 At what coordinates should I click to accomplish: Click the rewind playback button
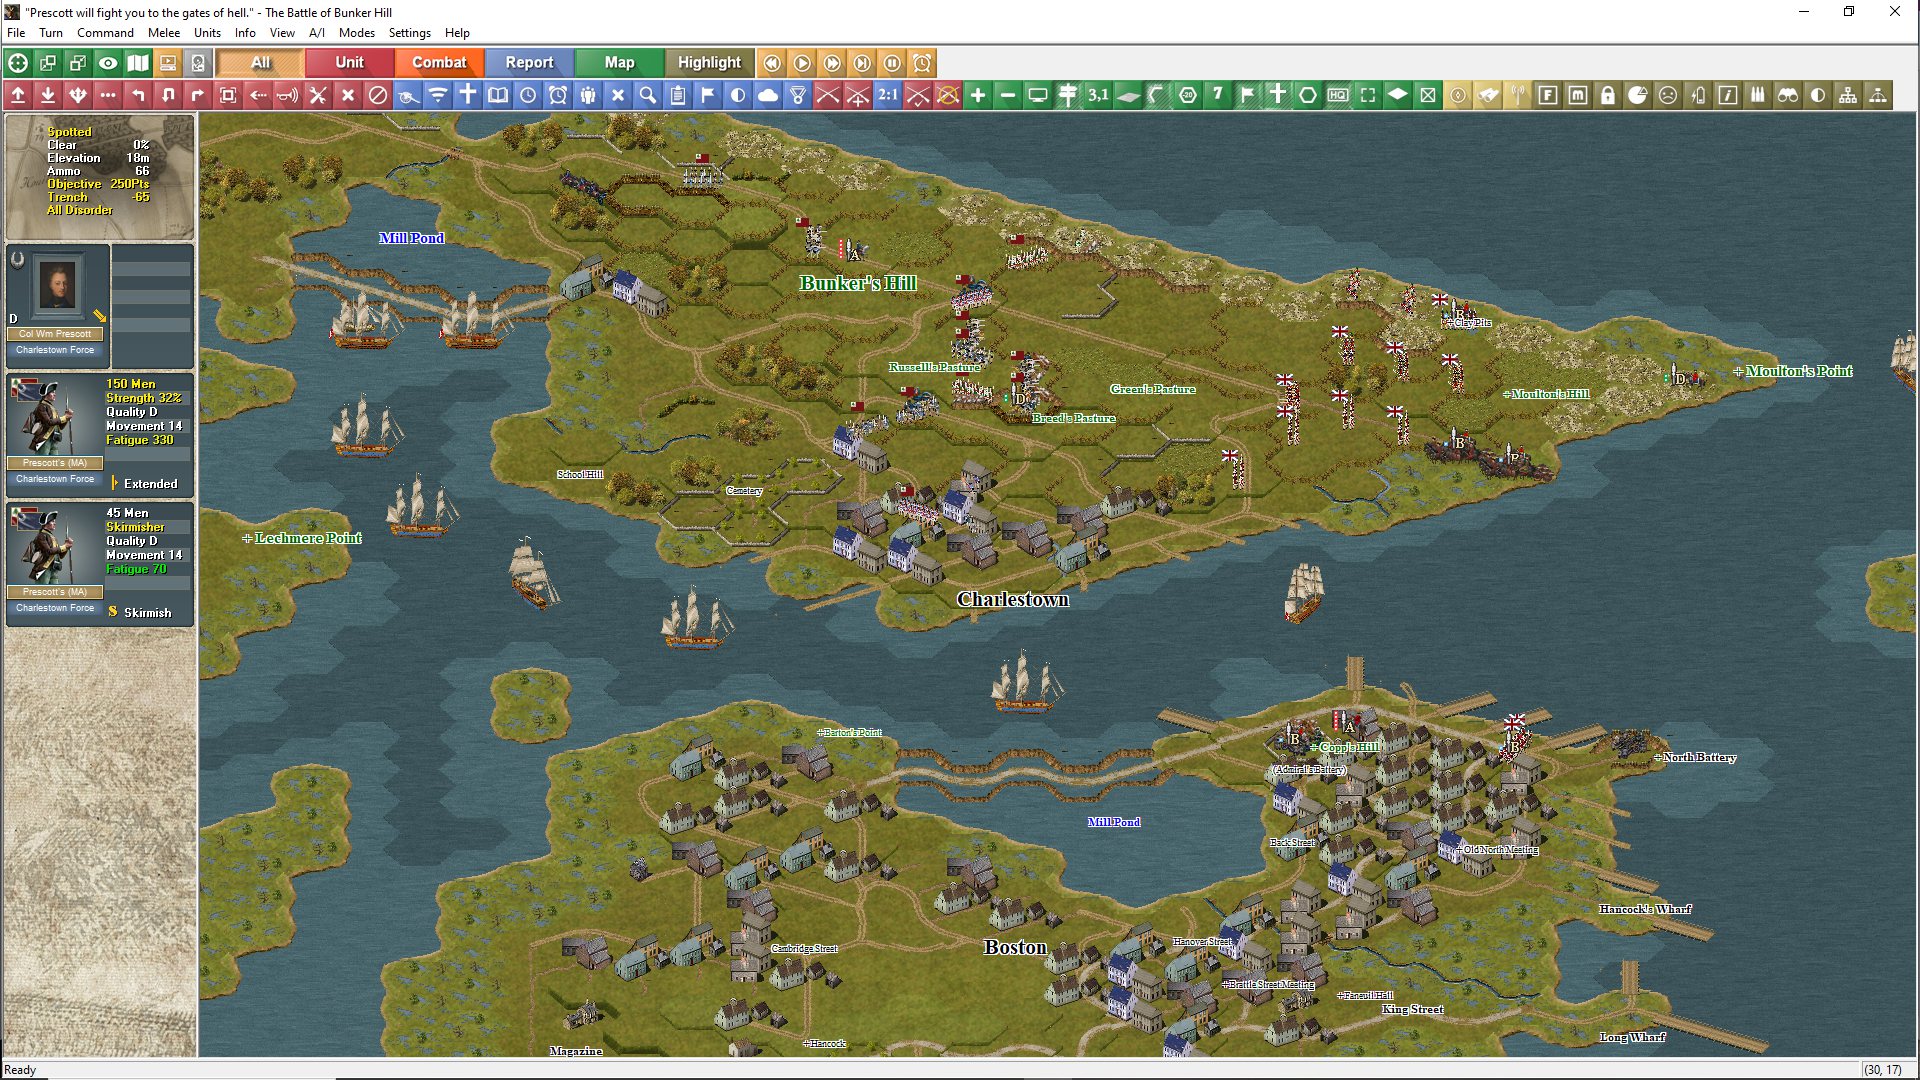click(x=772, y=63)
